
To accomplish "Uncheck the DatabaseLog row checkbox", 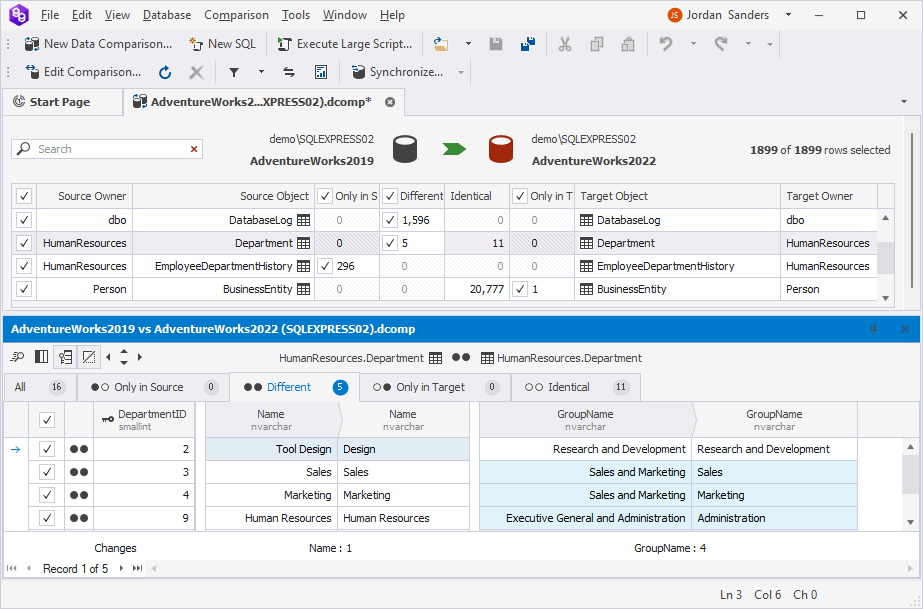I will click(24, 220).
